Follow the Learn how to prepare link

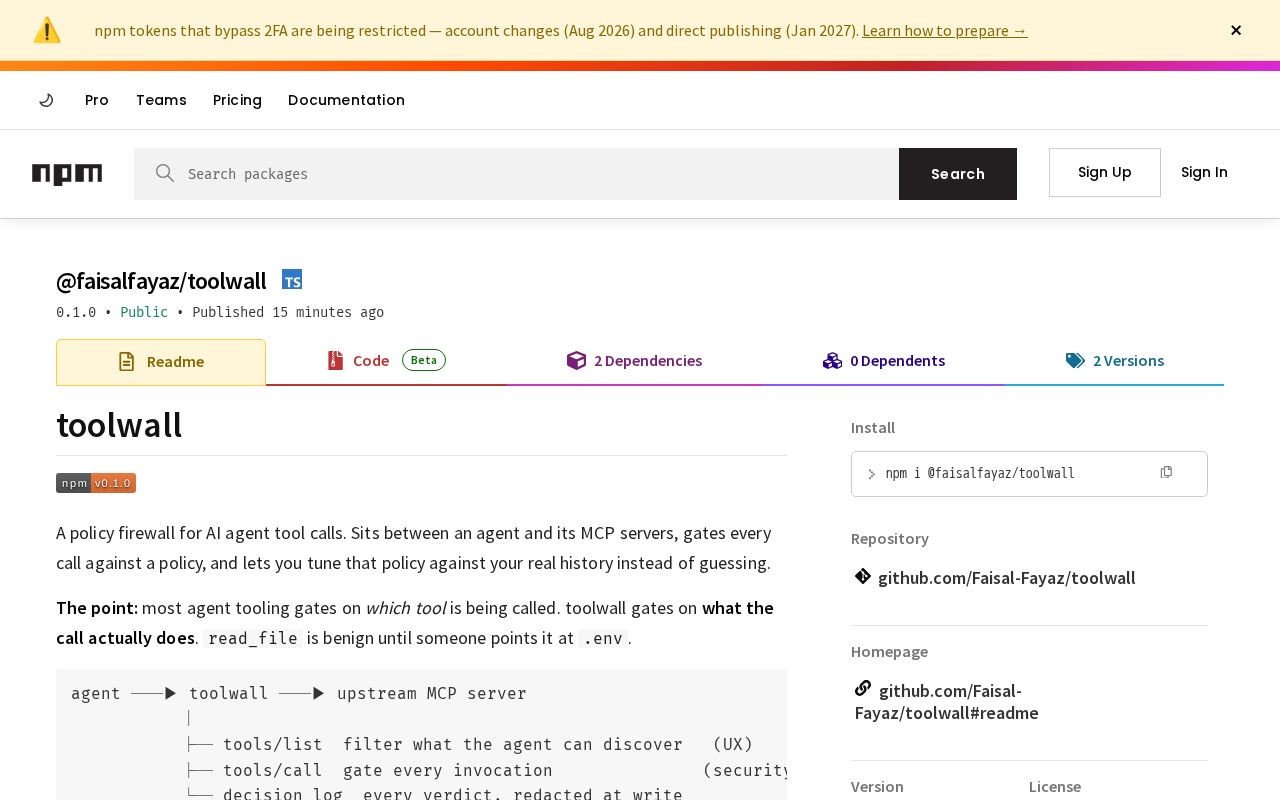point(945,30)
